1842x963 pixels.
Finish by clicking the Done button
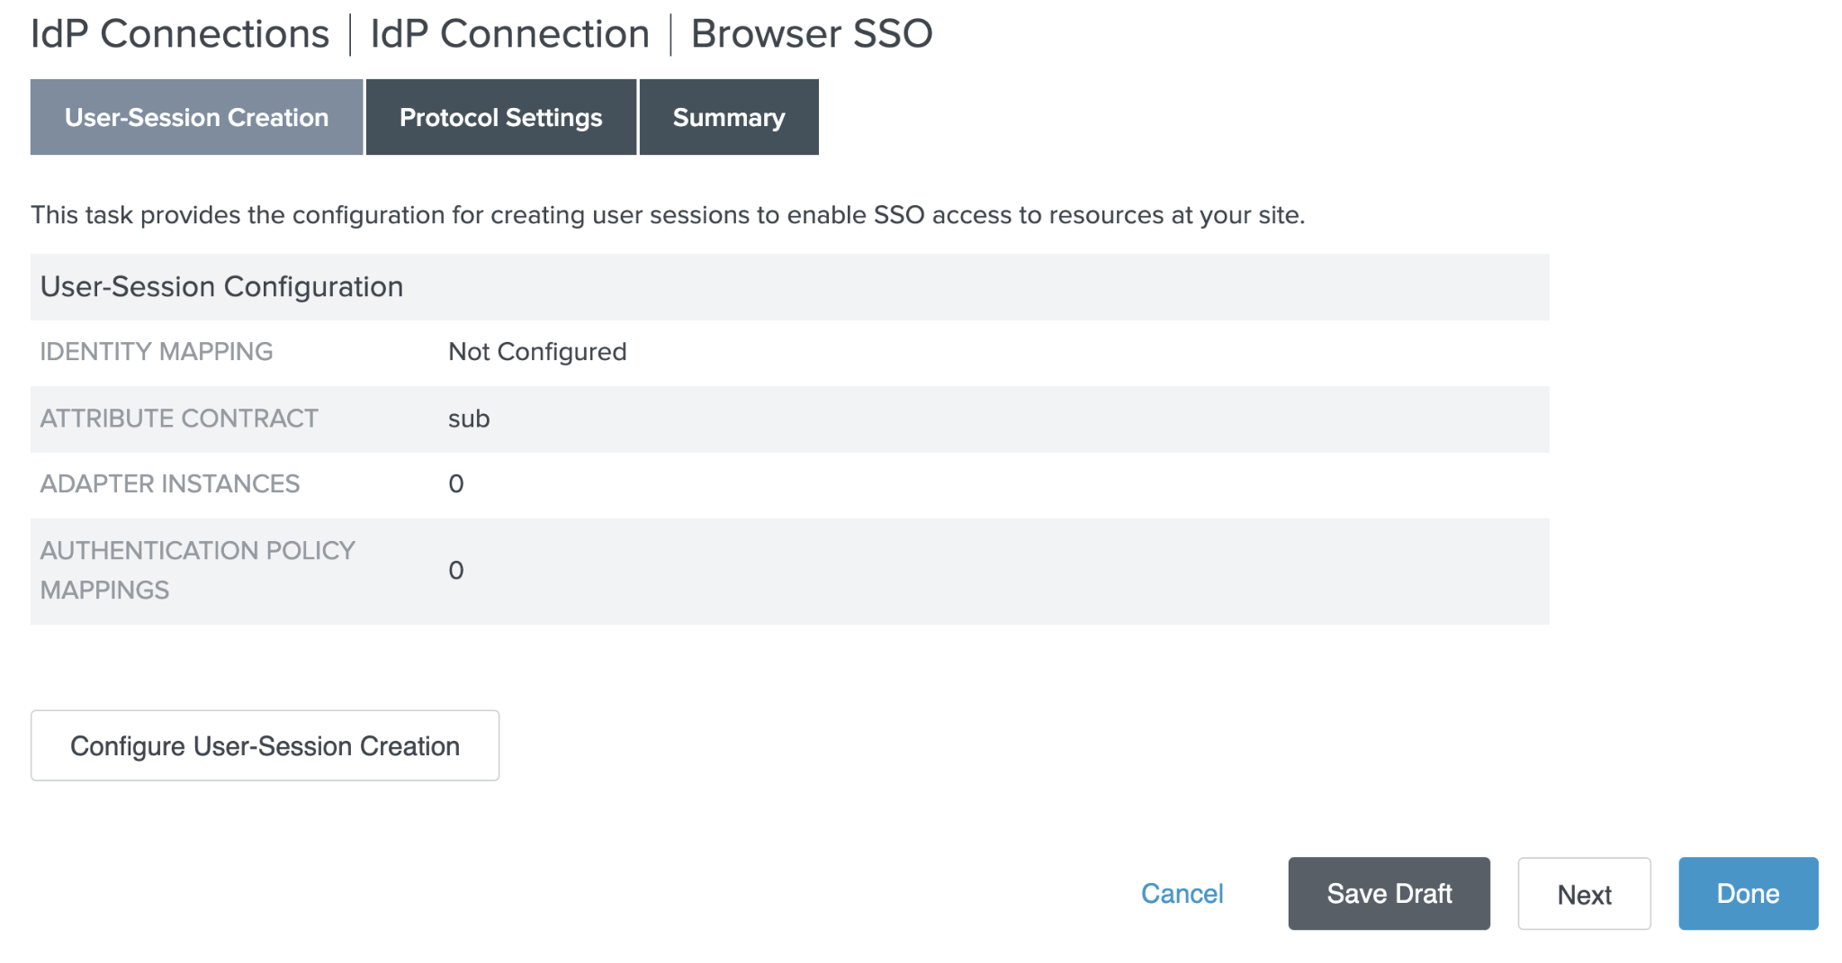(x=1747, y=894)
